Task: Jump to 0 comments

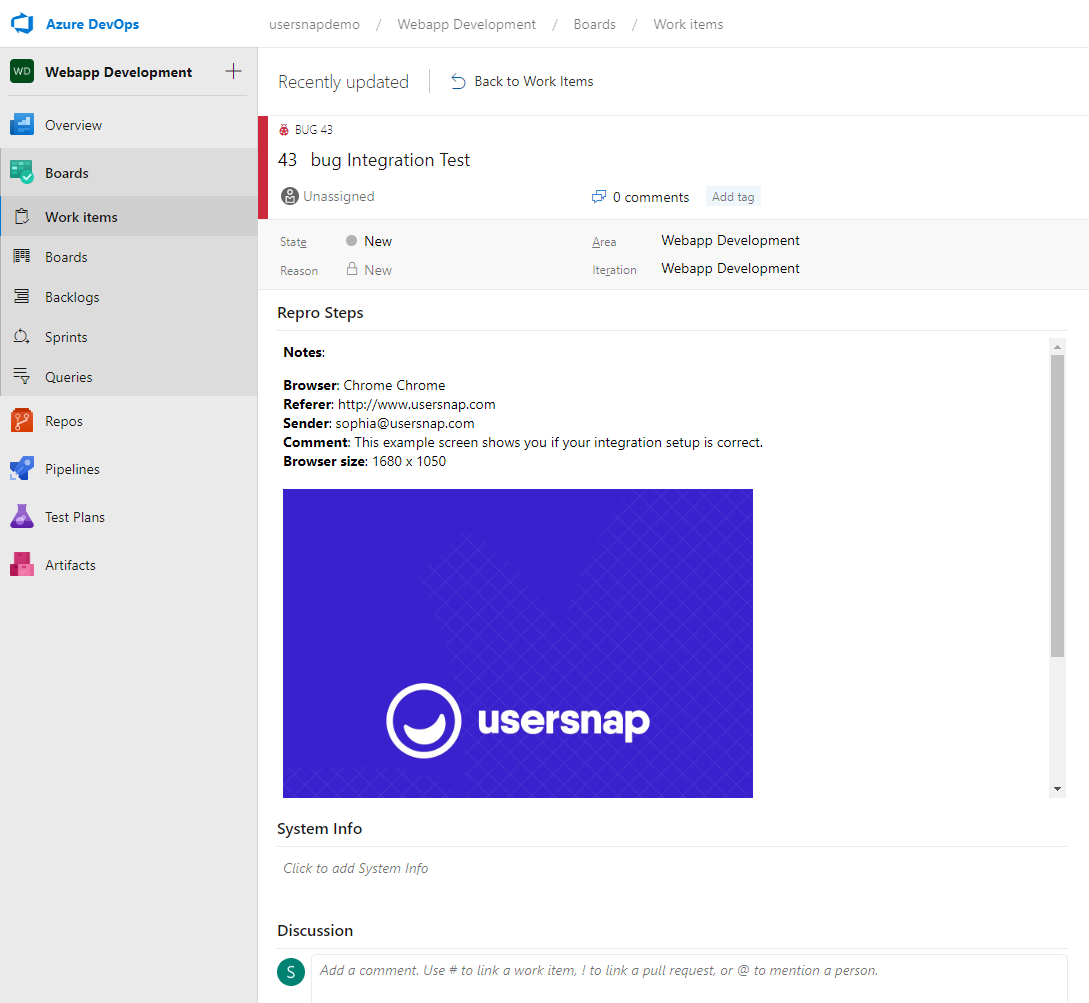Action: (651, 197)
